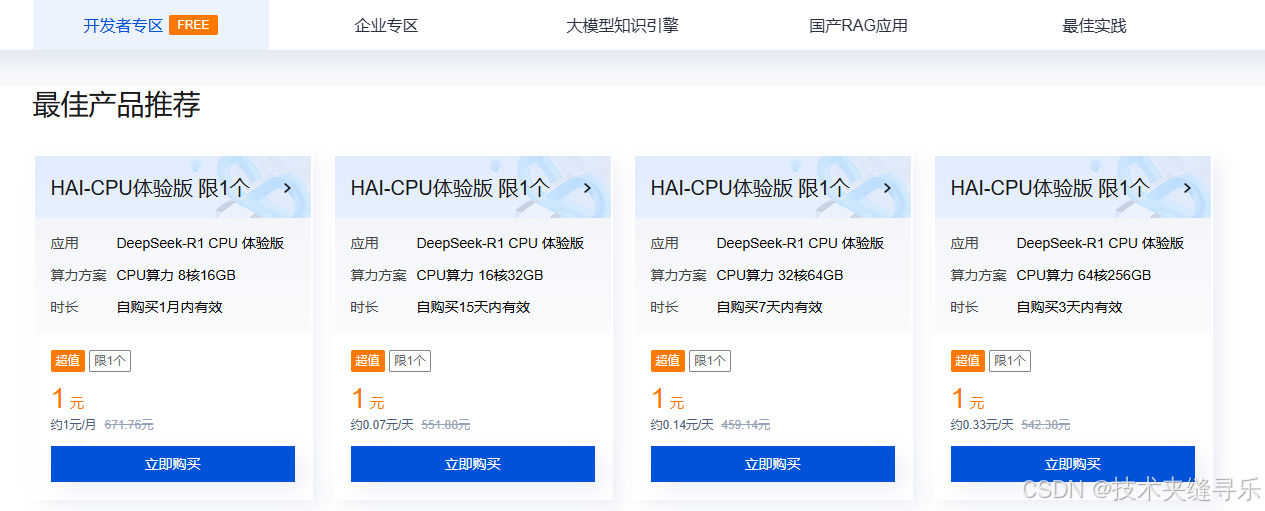Image resolution: width=1265 pixels, height=511 pixels.
Task: Click the text CPU算力 16核32GB
Action: point(480,275)
